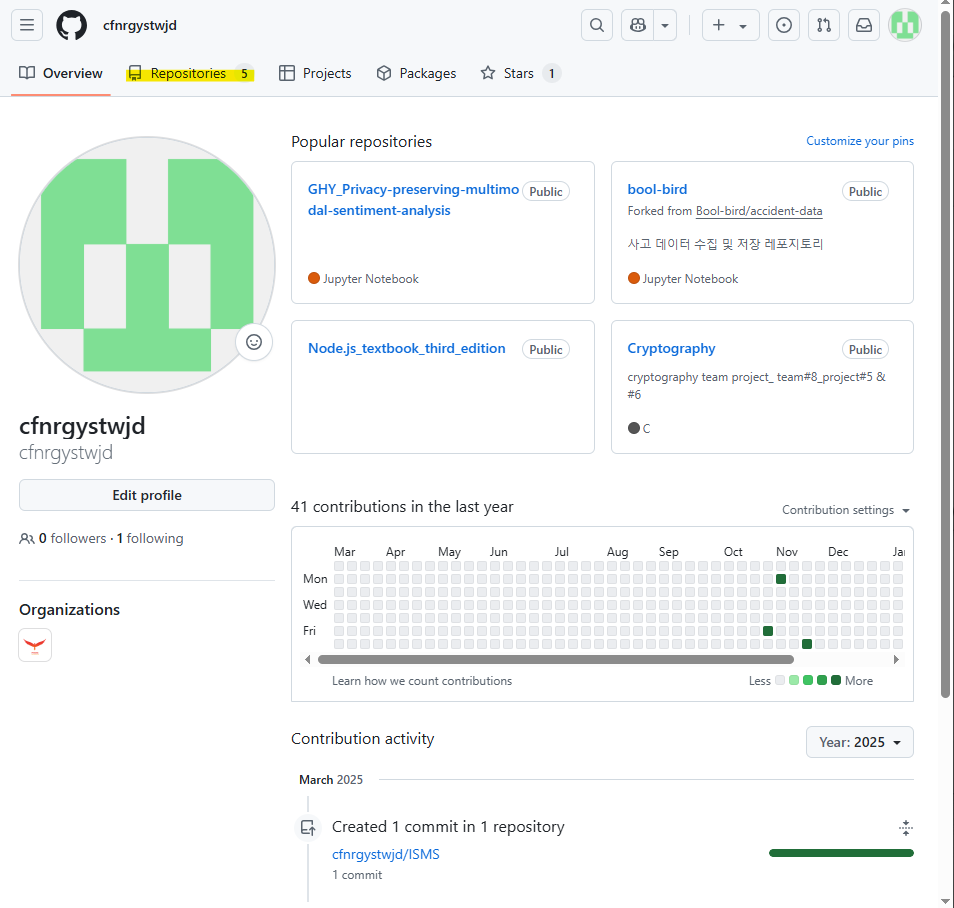Screen dimensions: 954x908
Task: Click the Edit profile button
Action: 146,494
